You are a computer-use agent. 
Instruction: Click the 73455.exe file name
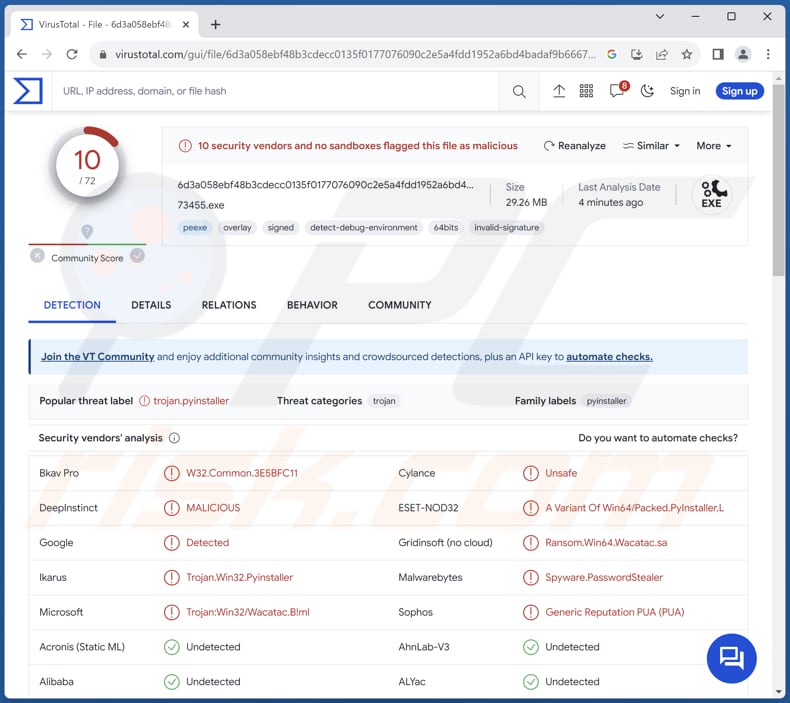click(x=201, y=205)
